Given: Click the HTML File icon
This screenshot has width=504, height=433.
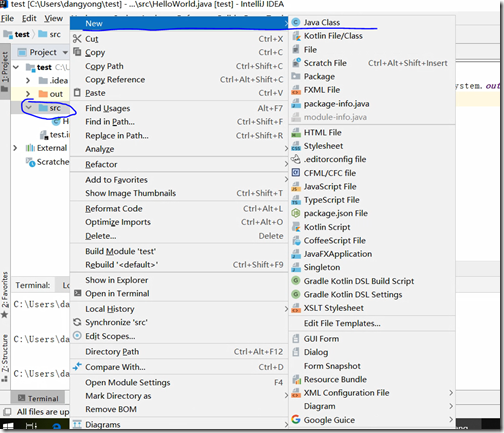Looking at the screenshot, I should coord(296,133).
